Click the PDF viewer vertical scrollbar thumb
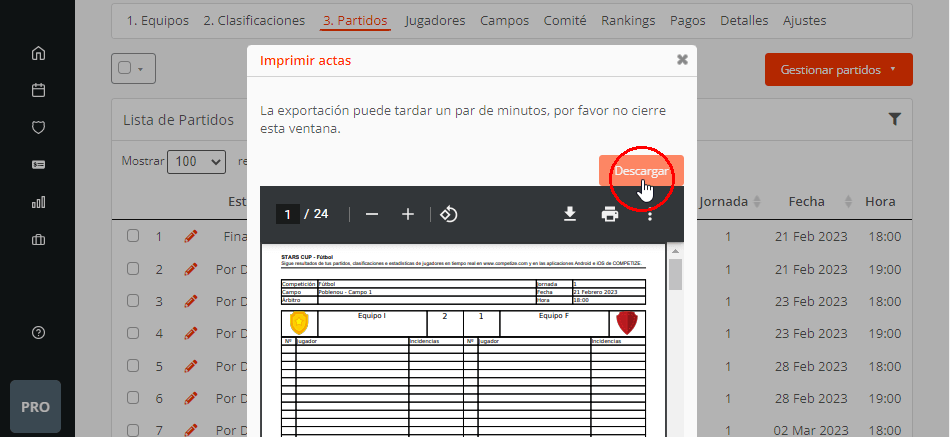950x437 pixels. coord(675,275)
